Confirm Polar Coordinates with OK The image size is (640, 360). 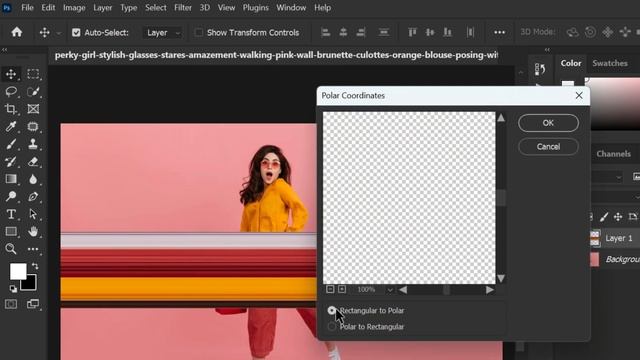(548, 123)
